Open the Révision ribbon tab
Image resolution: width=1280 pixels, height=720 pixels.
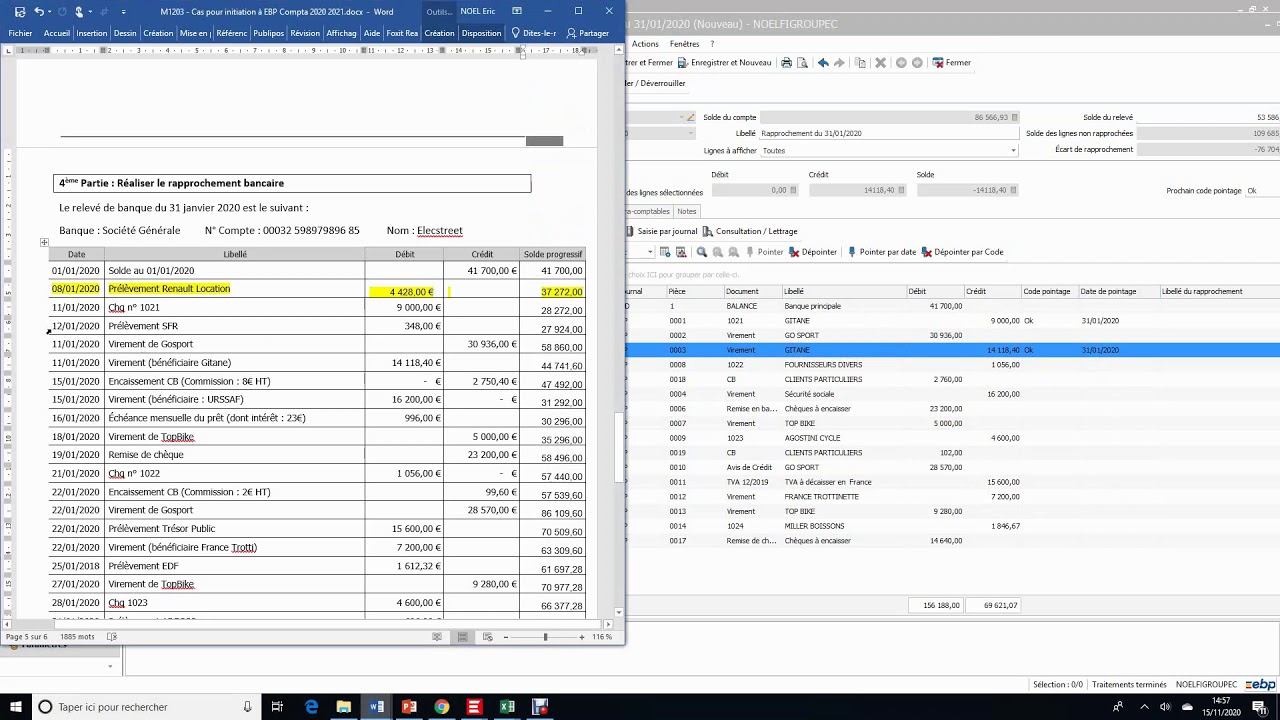pos(305,33)
